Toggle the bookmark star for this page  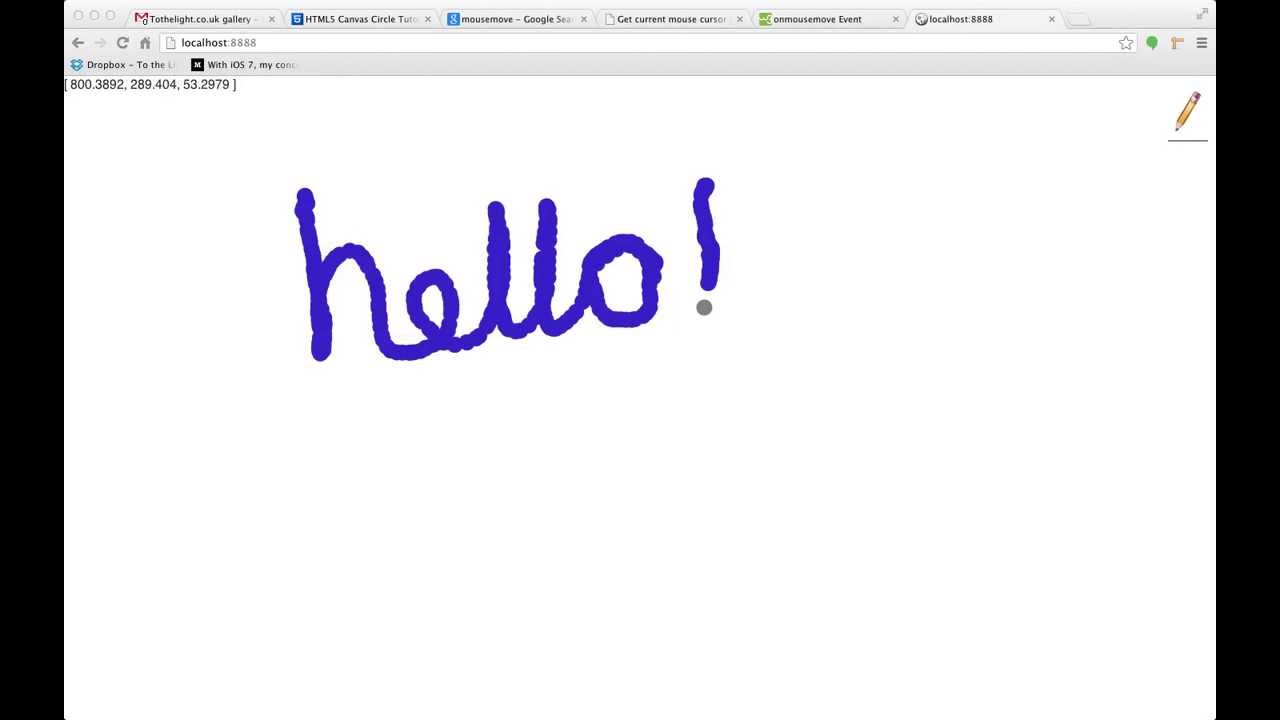1126,42
